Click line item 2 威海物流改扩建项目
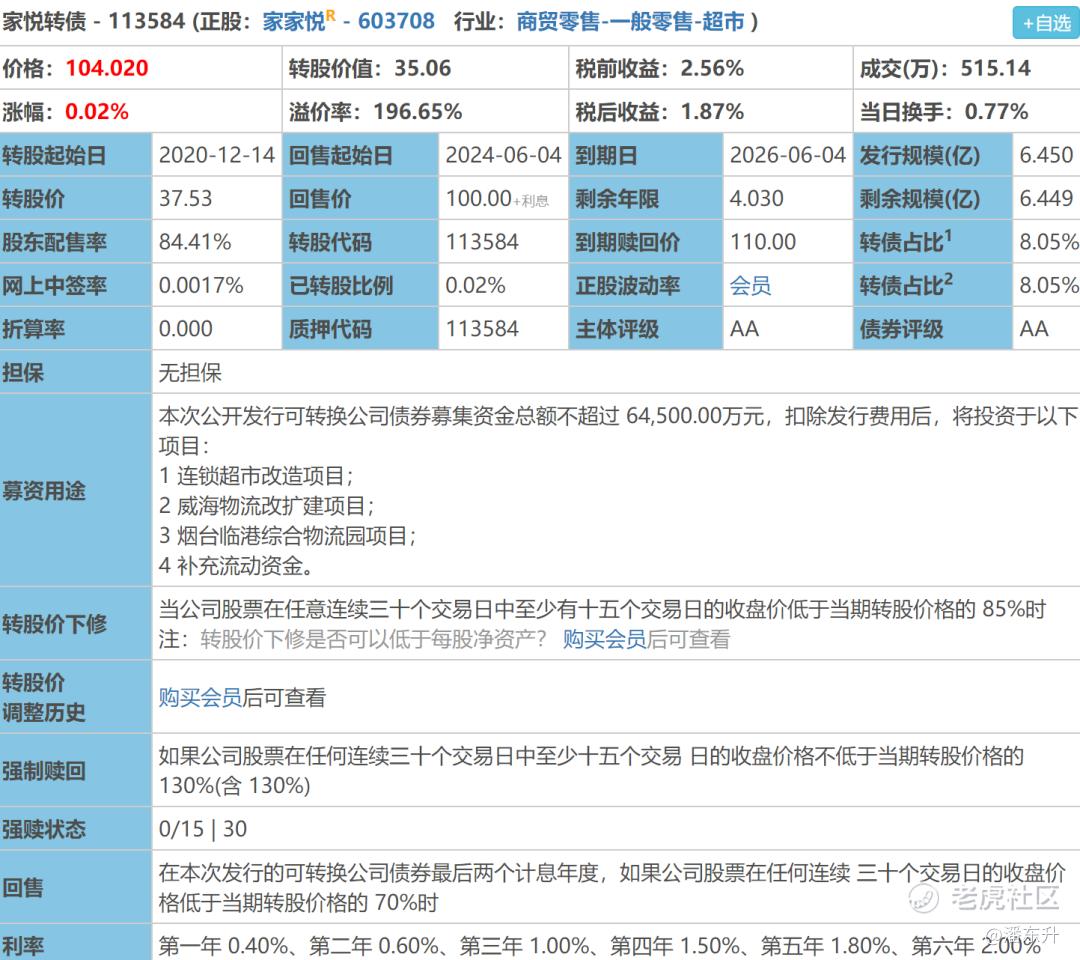Screen dimensions: 1080x960 click(267, 505)
